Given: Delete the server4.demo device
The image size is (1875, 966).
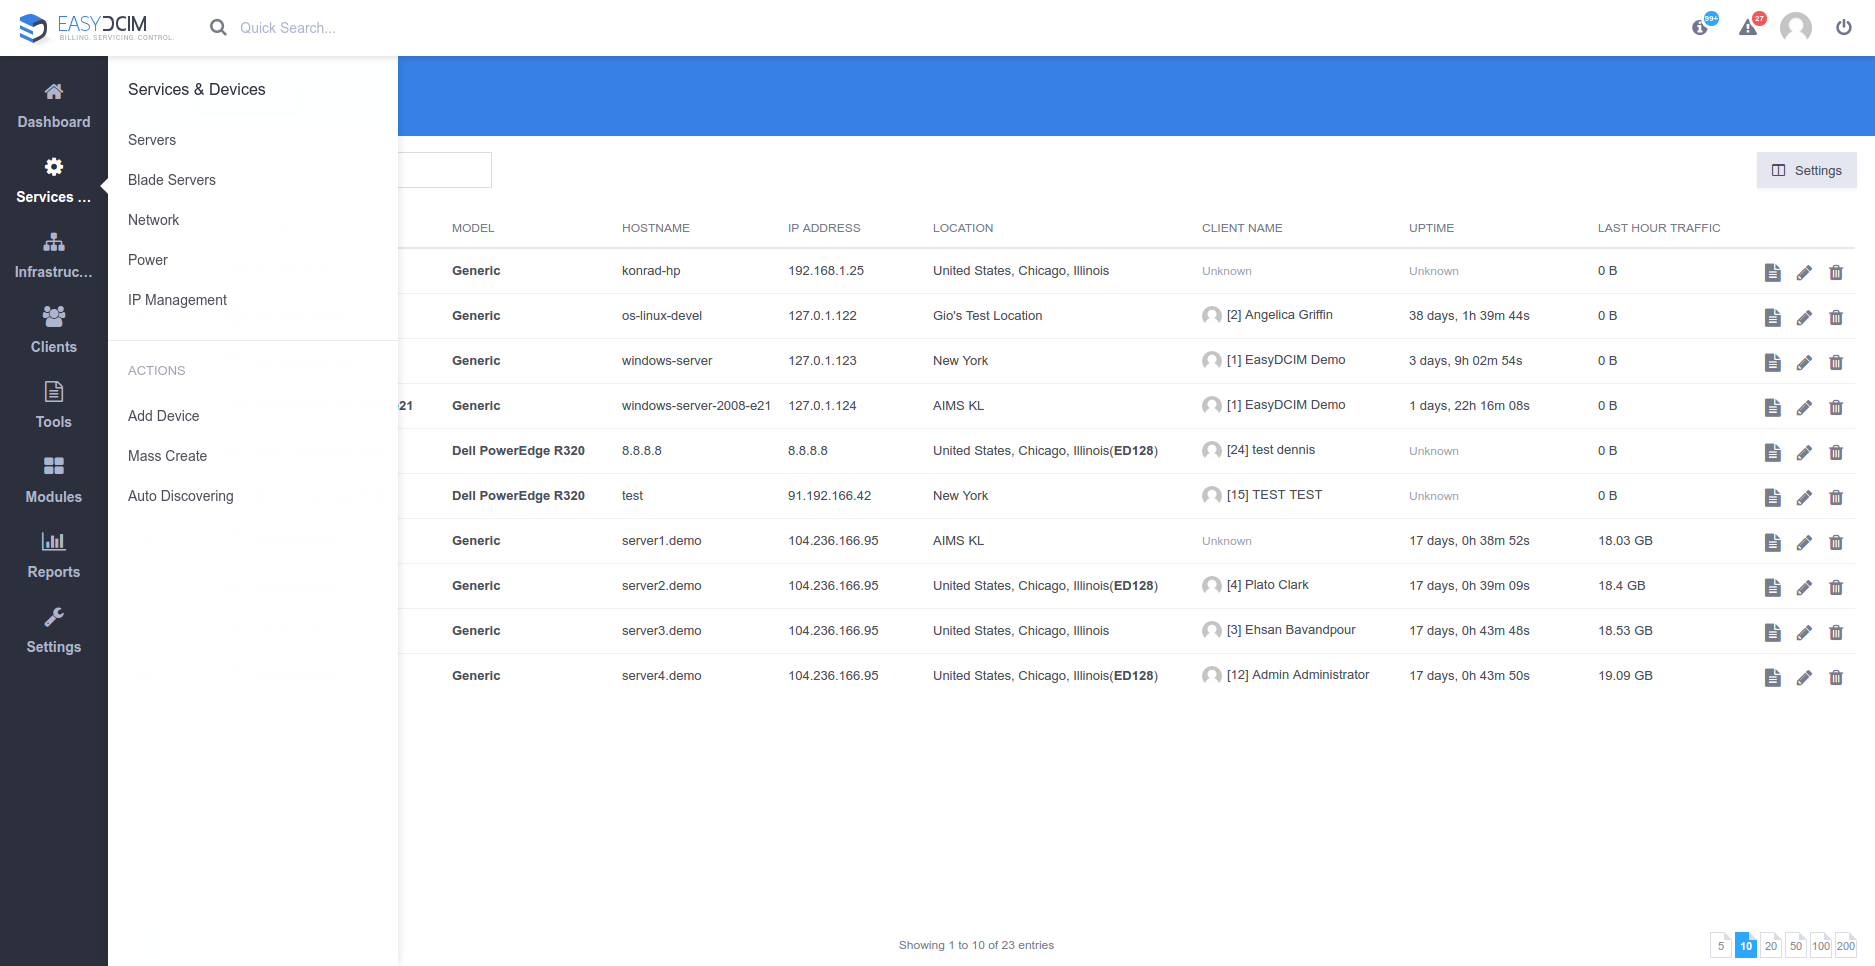Looking at the screenshot, I should tap(1836, 677).
